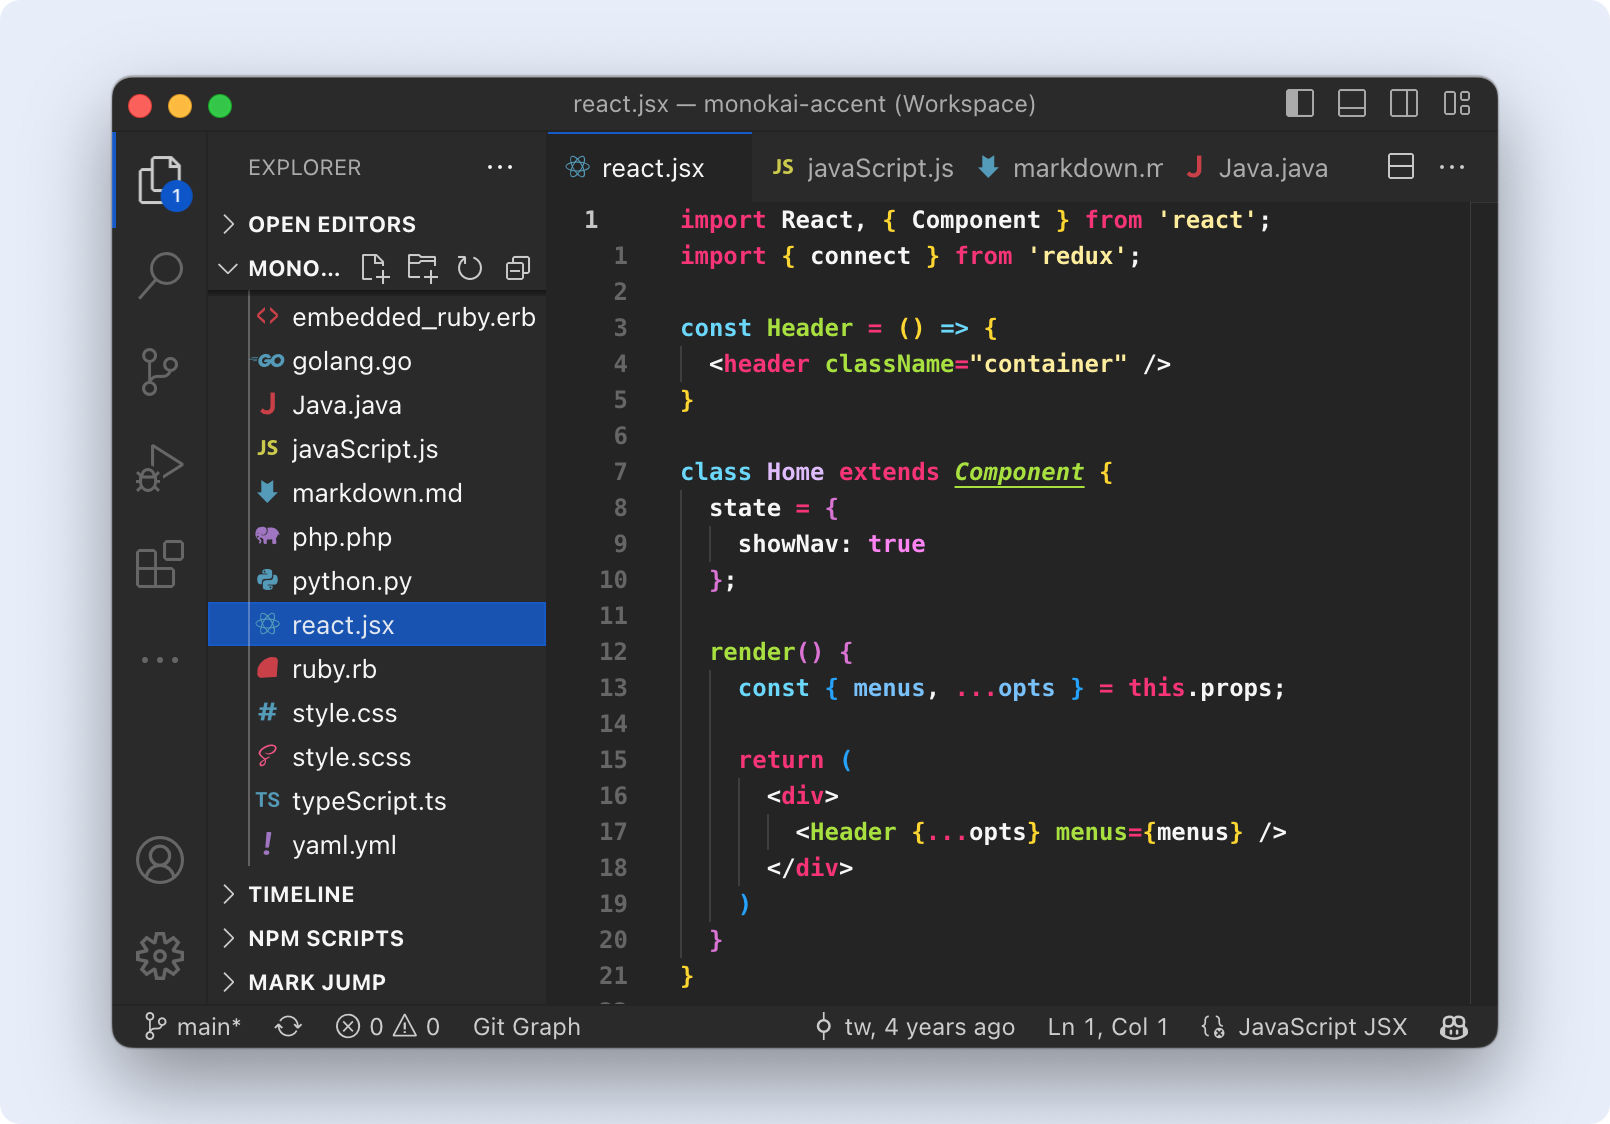Screen dimensions: 1610x1124
Task: Toggle the bottom panel
Action: [1352, 103]
